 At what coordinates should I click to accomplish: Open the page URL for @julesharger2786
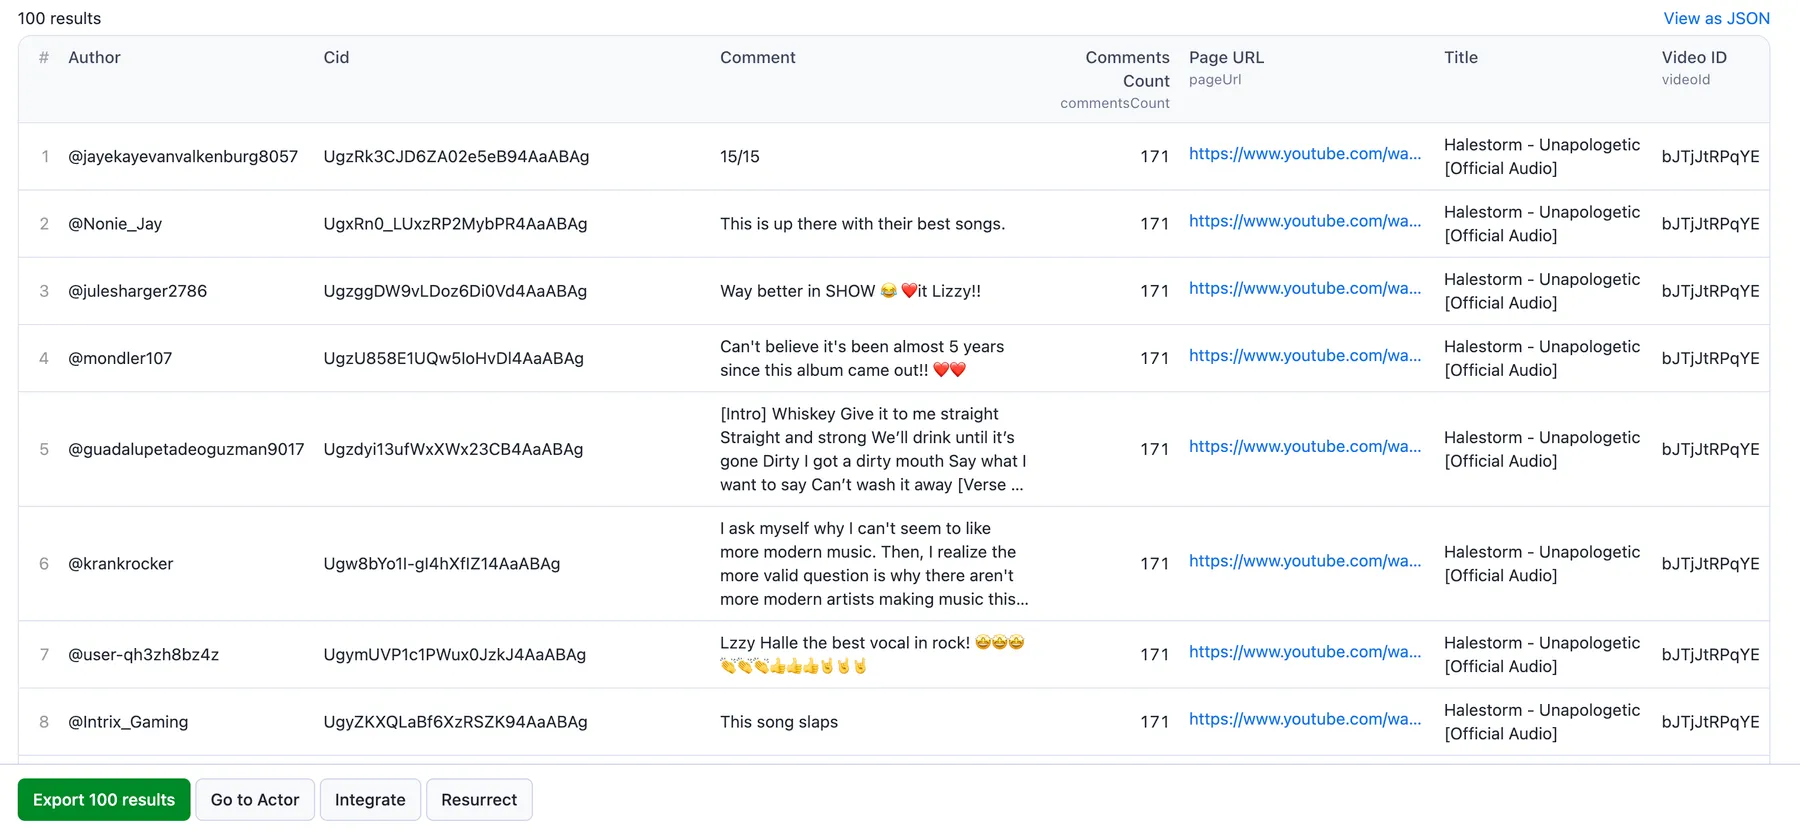1305,288
